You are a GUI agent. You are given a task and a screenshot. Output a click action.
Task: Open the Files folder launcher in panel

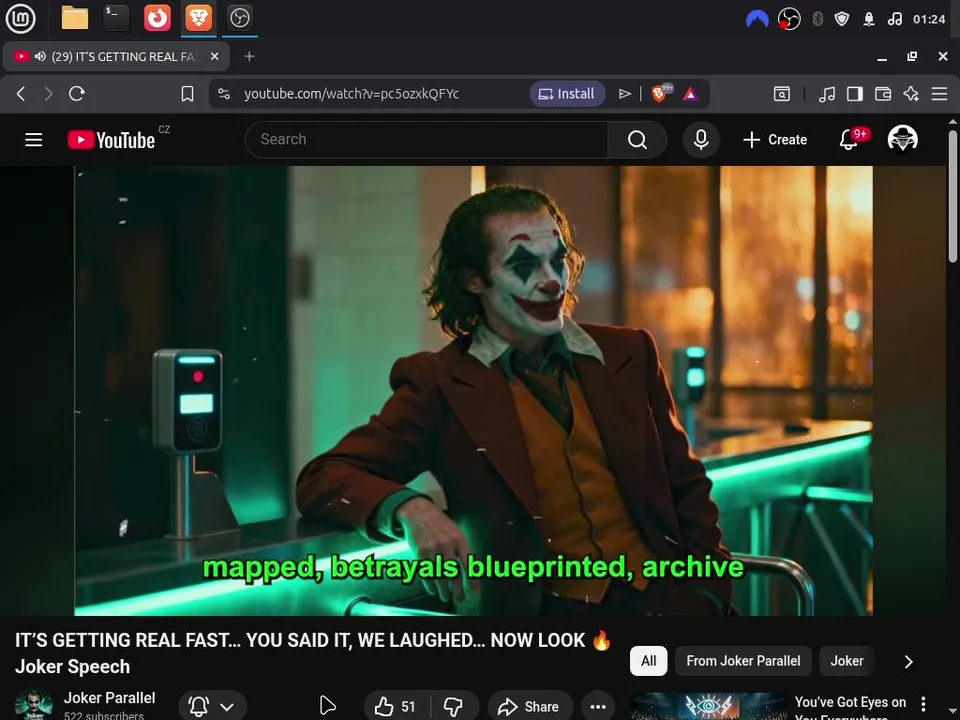click(x=75, y=18)
